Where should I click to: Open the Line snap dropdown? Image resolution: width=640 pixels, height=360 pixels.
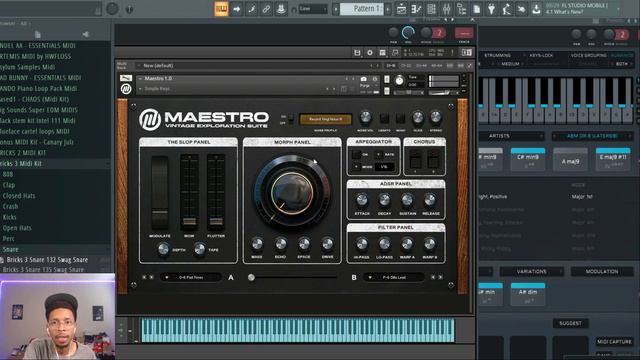313,9
